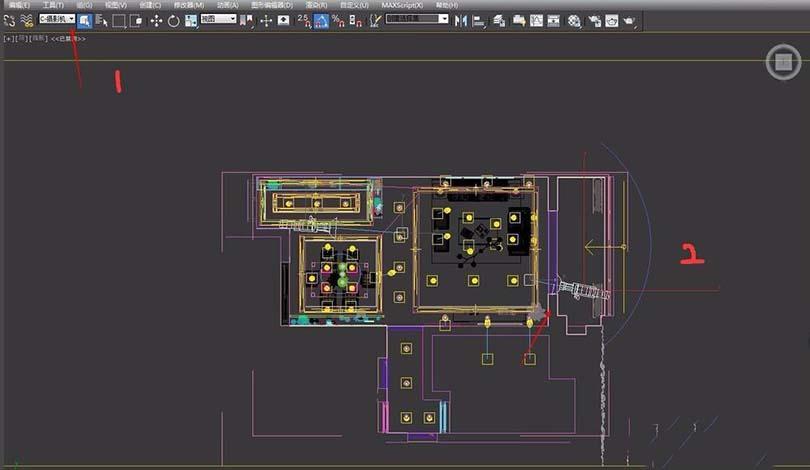Open the Material Editor
This screenshot has width=810, height=470.
tap(574, 21)
